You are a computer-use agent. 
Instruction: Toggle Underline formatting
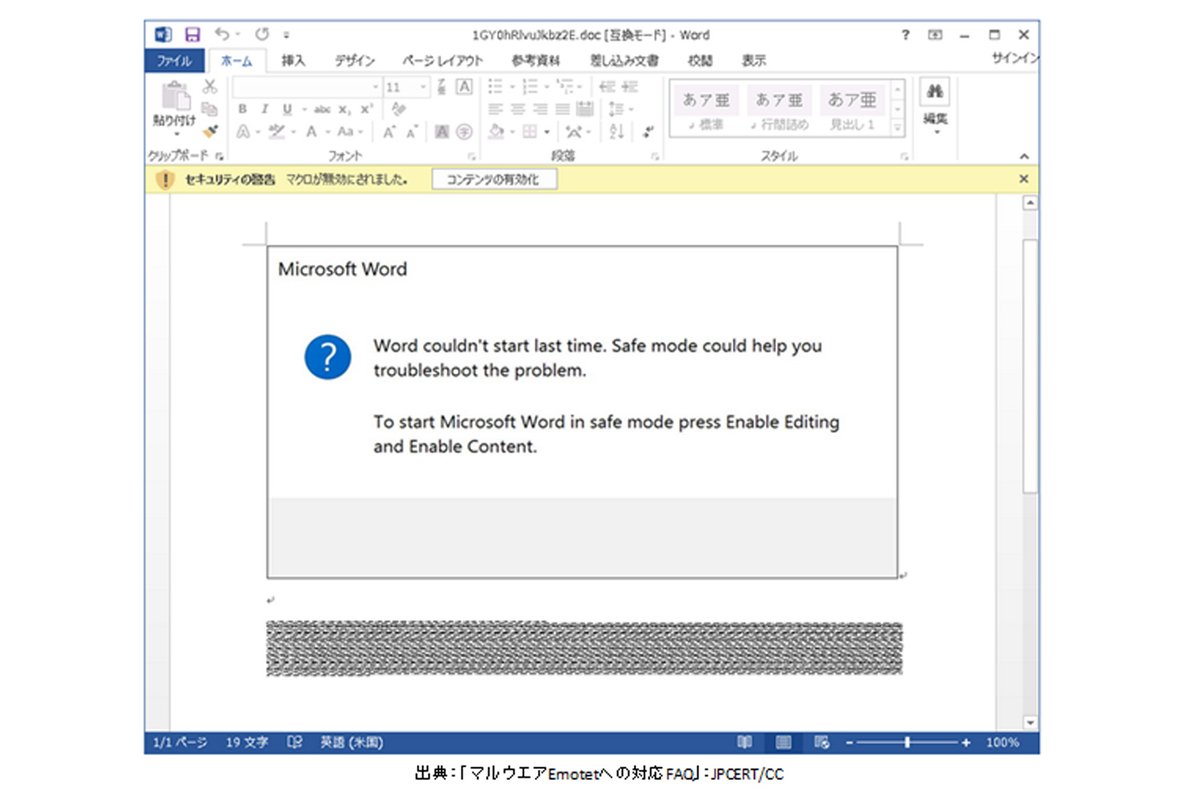point(287,109)
